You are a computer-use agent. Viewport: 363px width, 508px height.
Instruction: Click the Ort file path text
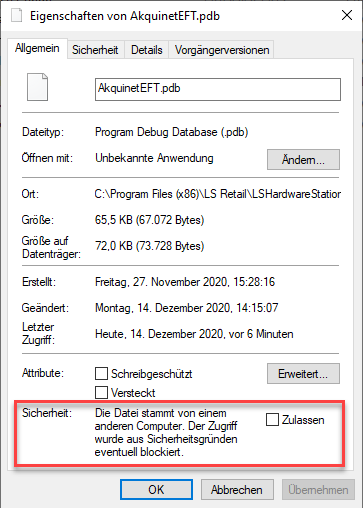tap(218, 194)
